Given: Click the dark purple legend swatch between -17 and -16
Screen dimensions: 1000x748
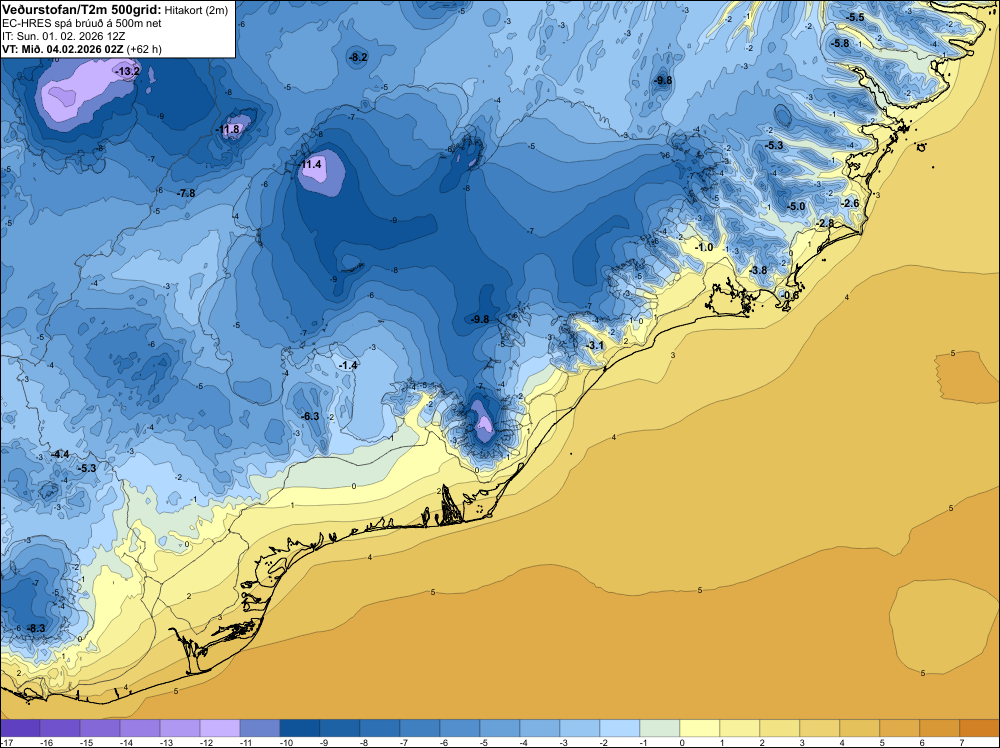Looking at the screenshot, I should coord(20,728).
